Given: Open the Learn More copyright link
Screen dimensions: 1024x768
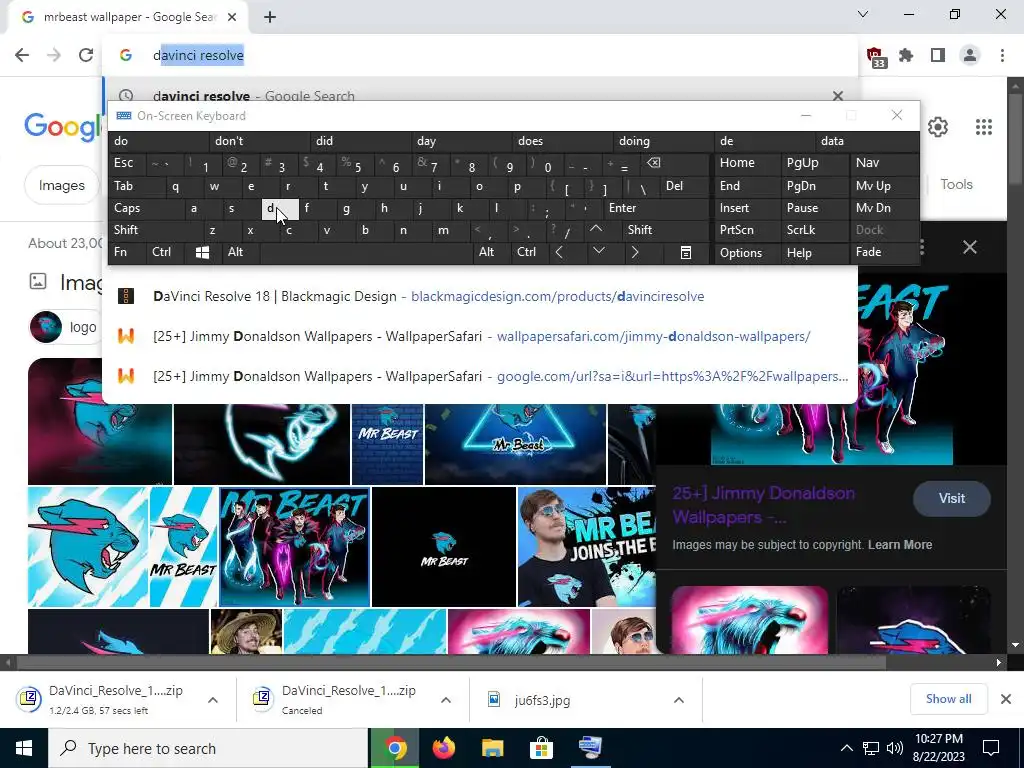Looking at the screenshot, I should click(x=900, y=545).
